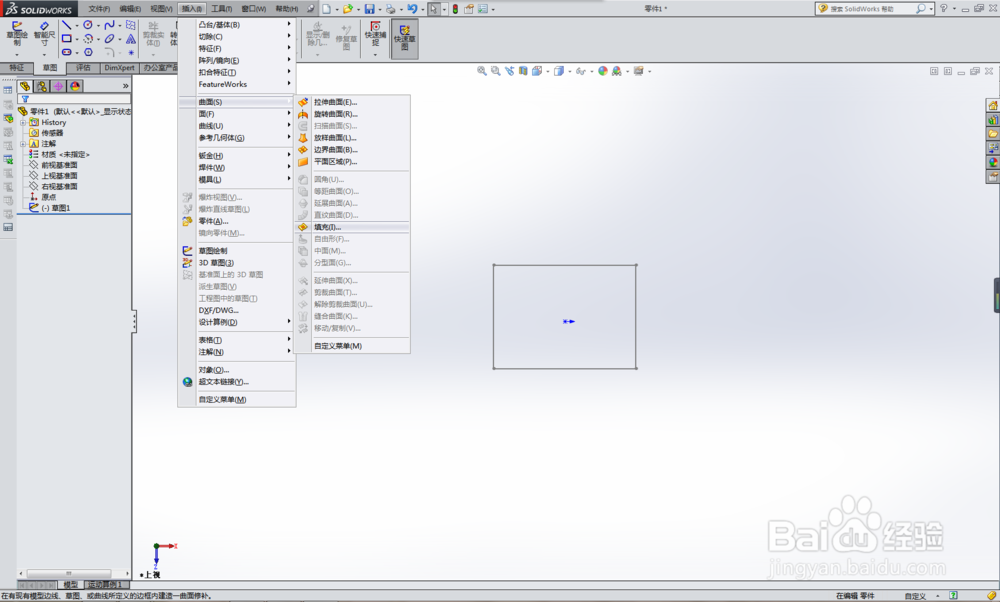The image size is (1000, 602).
Task: Open the FeatureManager design tree tab
Action: click(x=25, y=85)
